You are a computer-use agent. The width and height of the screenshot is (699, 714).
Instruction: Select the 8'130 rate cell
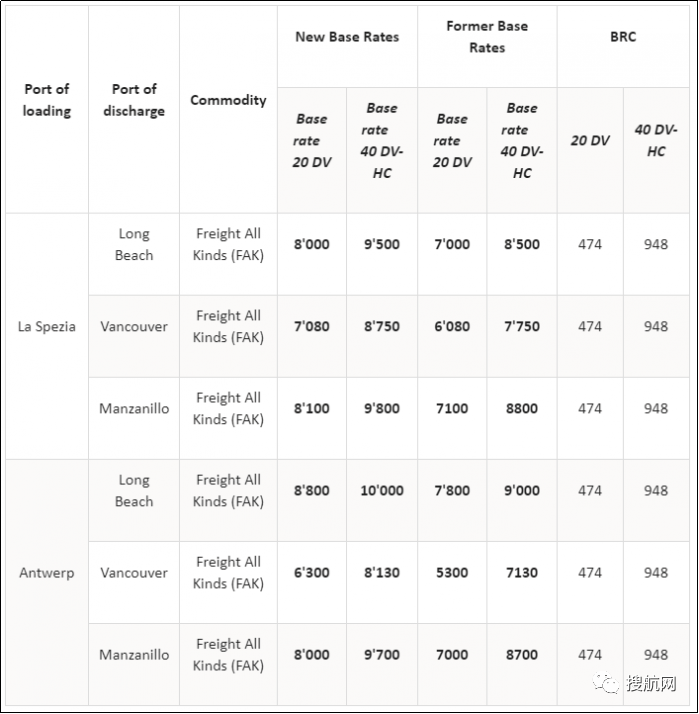pyautogui.click(x=382, y=573)
